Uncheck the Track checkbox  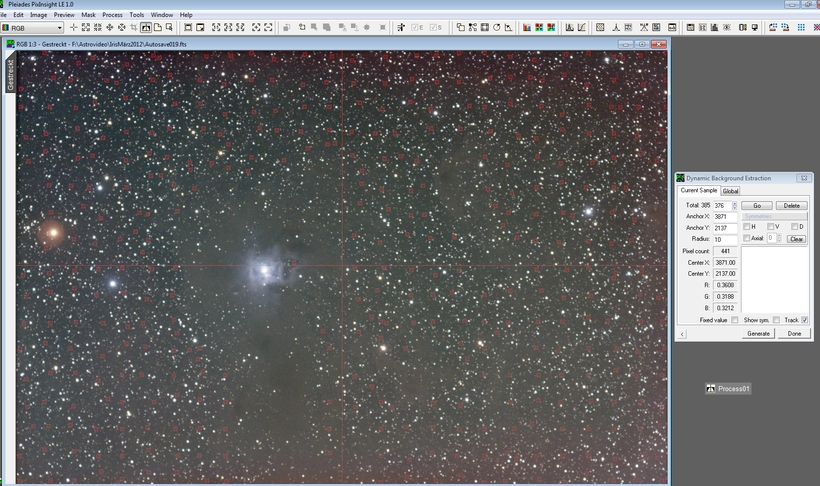[x=805, y=320]
